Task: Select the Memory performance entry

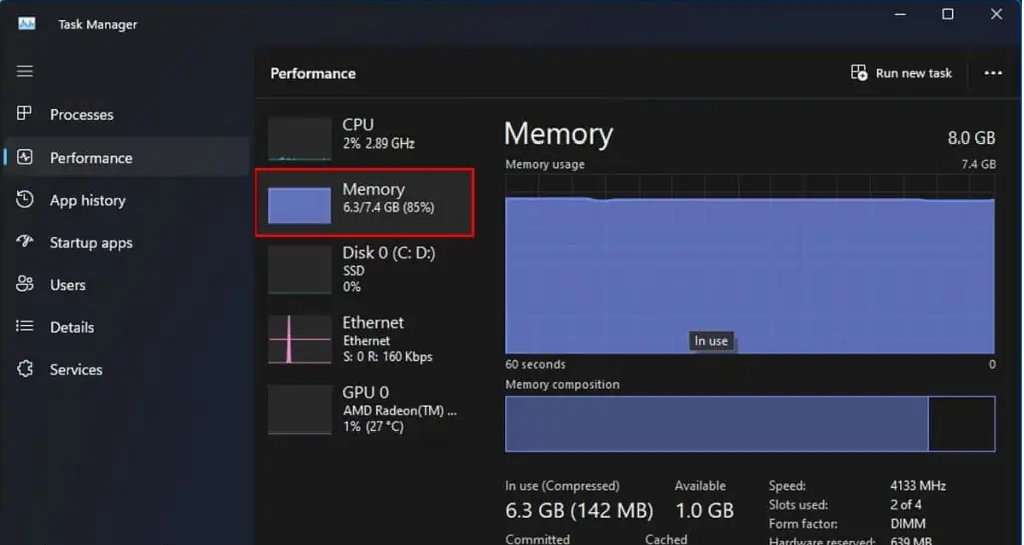Action: point(364,202)
